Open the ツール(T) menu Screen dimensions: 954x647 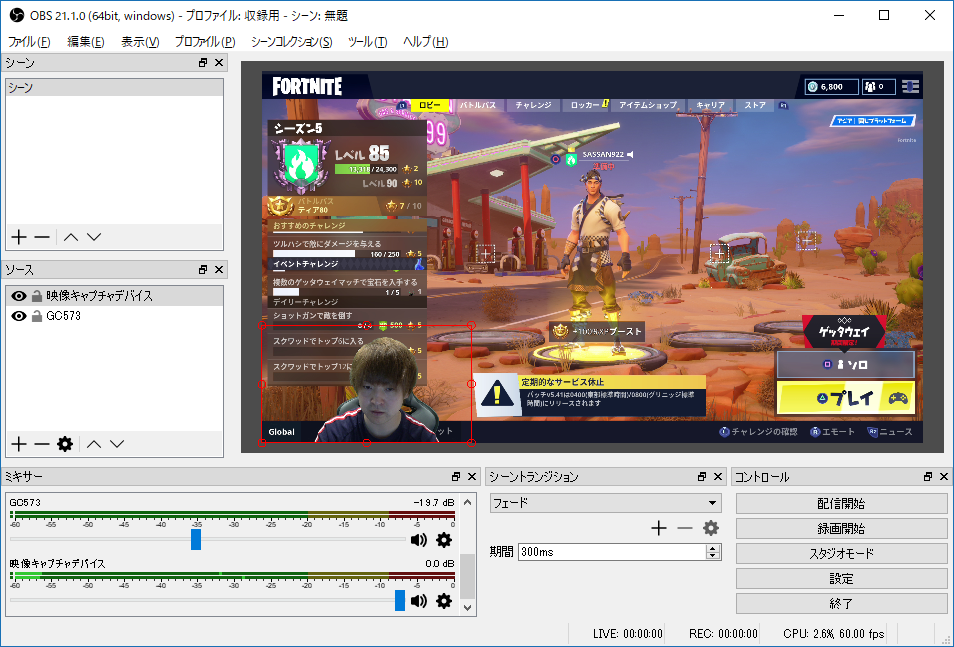click(x=367, y=41)
